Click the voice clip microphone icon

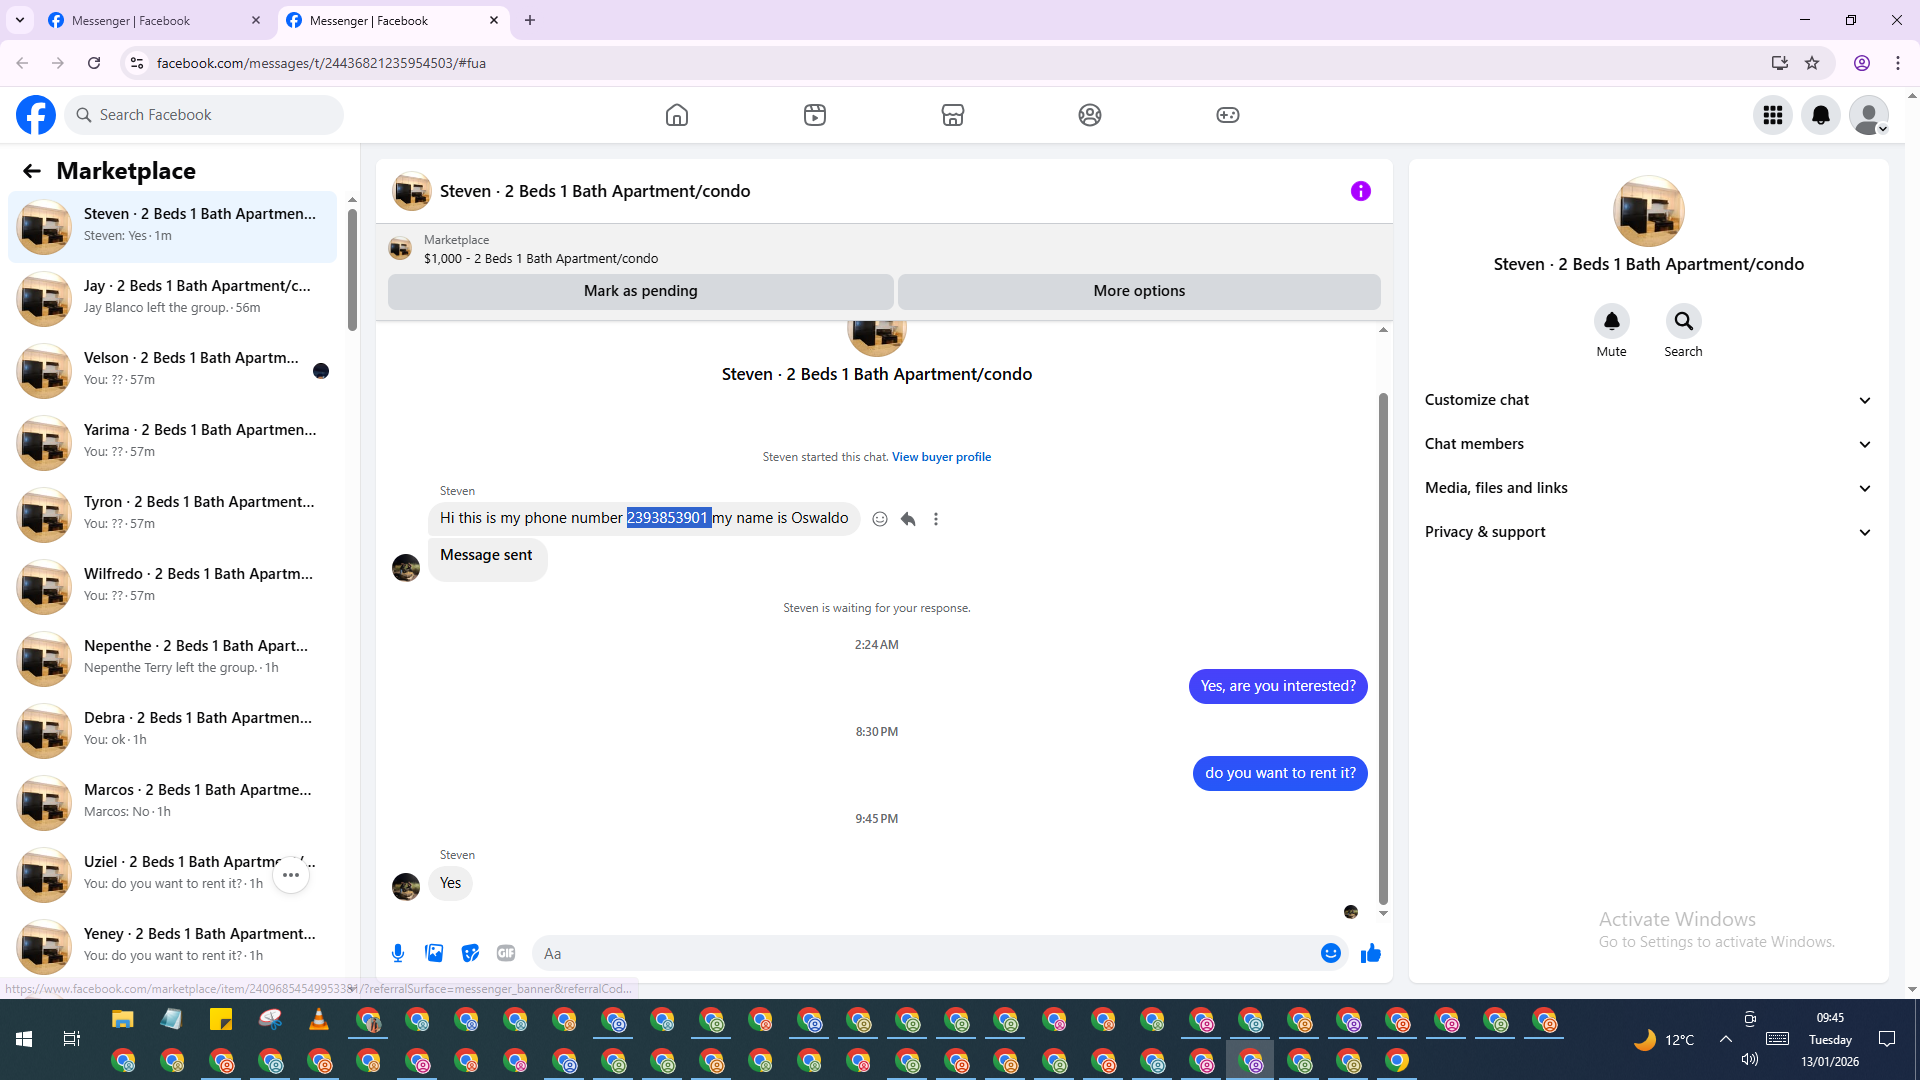(x=398, y=953)
